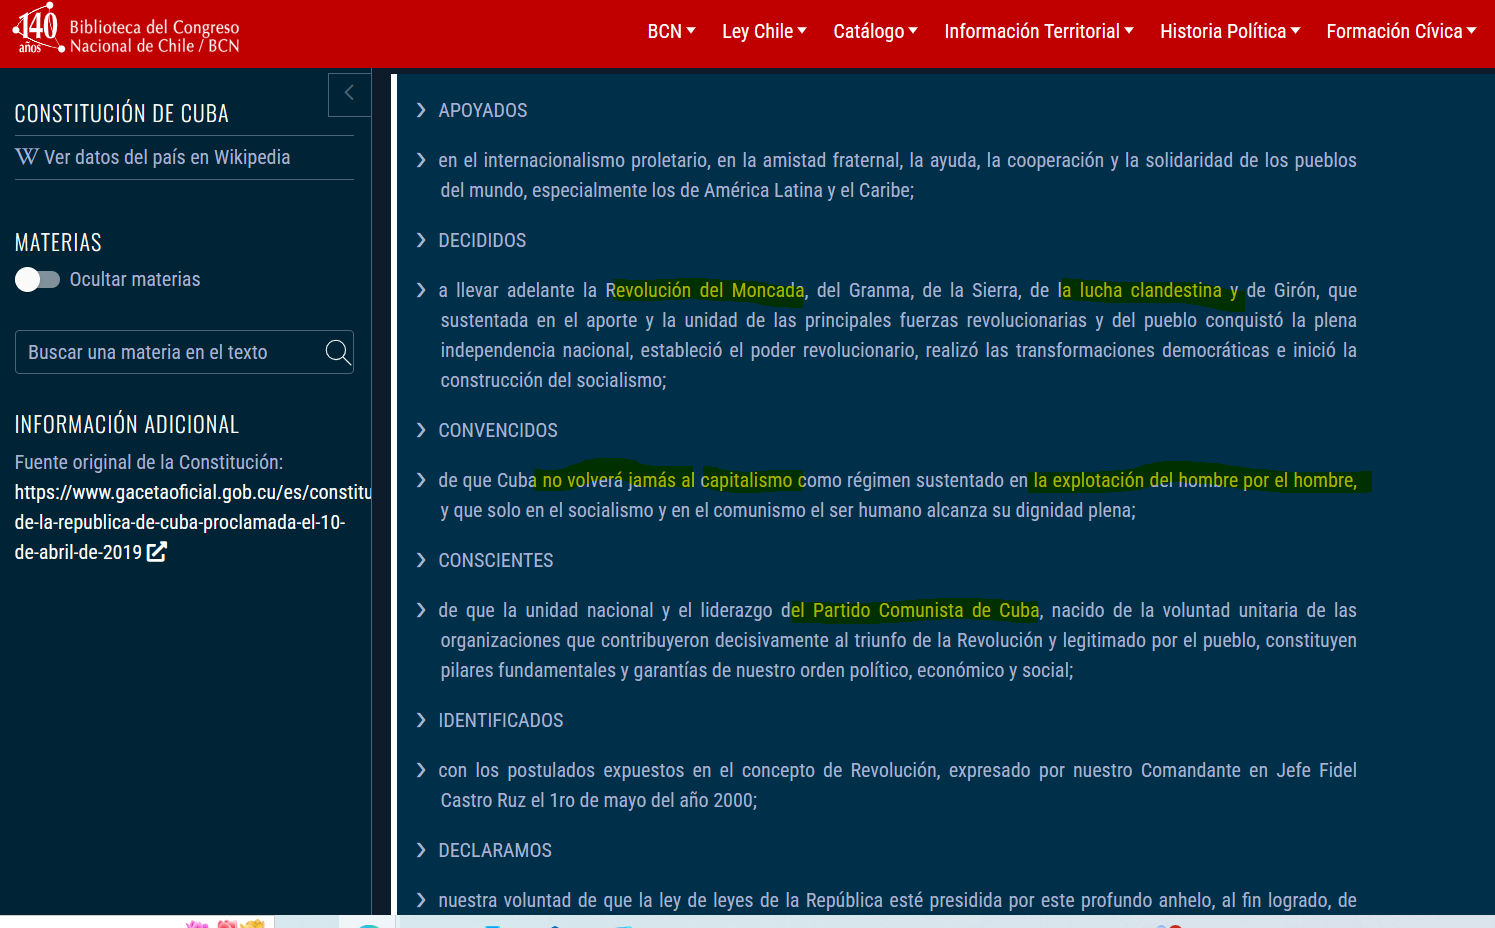Click the MATERIAS heading
This screenshot has height=928, width=1495.
[x=58, y=243]
